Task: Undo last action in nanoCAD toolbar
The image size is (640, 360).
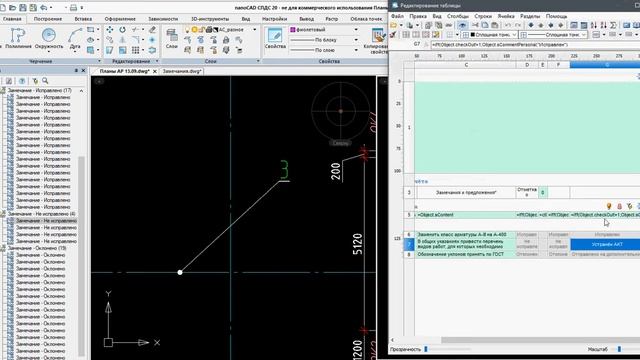Action: pyautogui.click(x=43, y=8)
